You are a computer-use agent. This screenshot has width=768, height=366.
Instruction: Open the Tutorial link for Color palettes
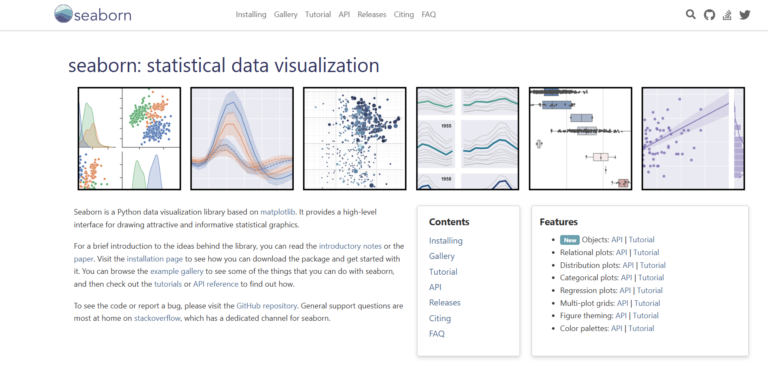pyautogui.click(x=642, y=328)
